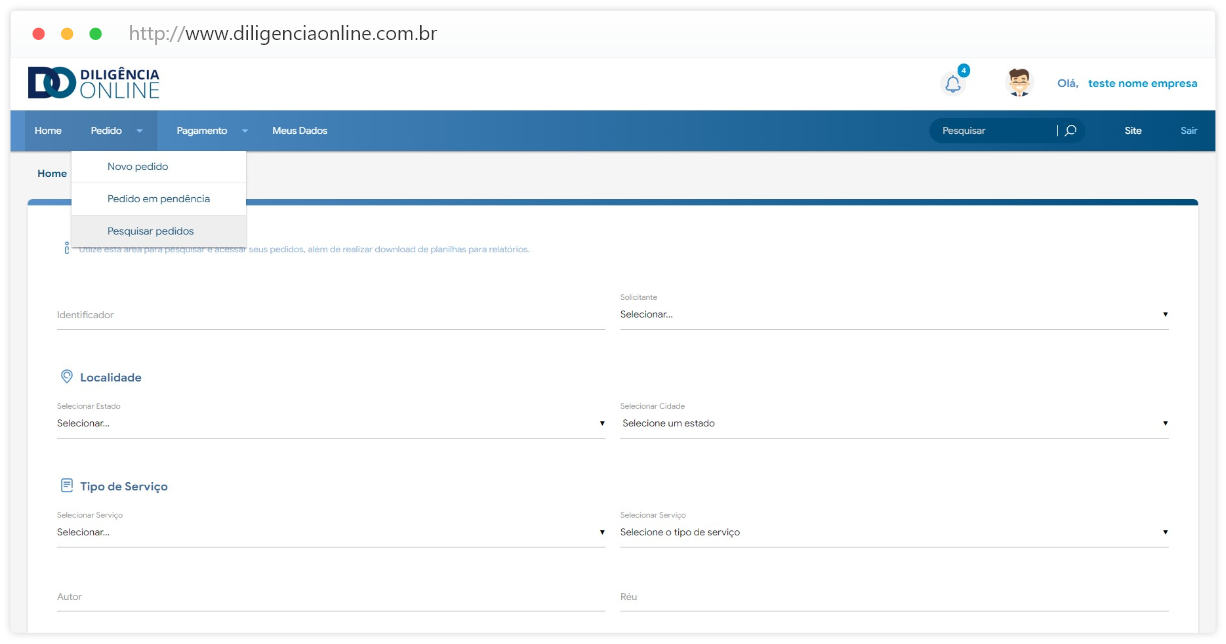1226x644 pixels.
Task: Click the Tipo de Serviço document icon
Action: click(66, 486)
